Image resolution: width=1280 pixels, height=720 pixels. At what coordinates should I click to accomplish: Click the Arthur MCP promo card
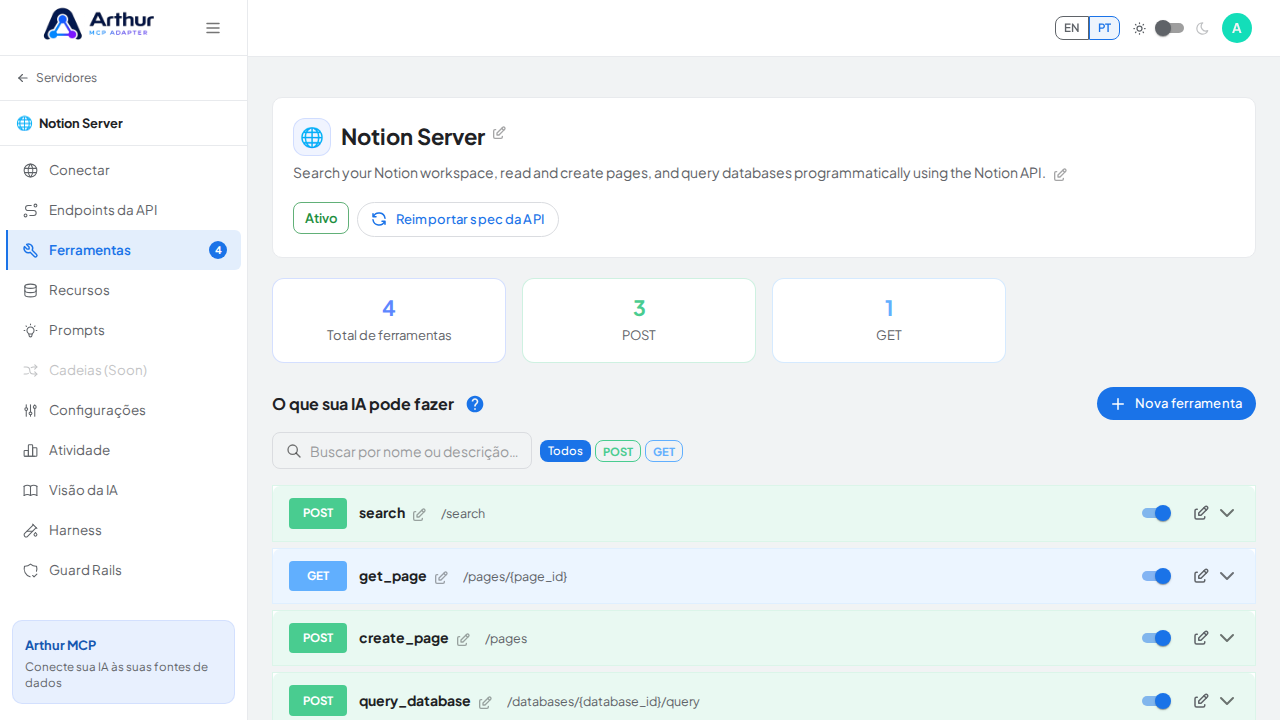click(x=123, y=662)
